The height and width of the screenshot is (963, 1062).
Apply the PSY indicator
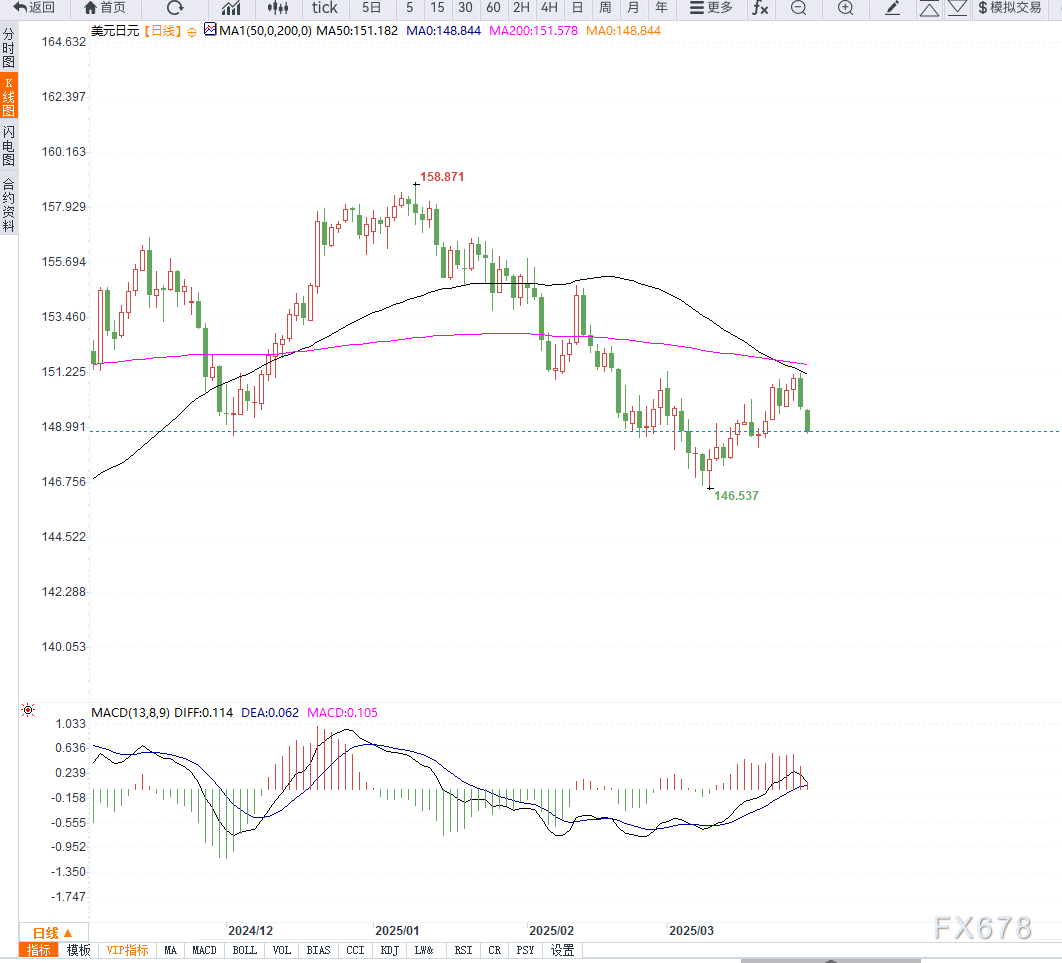coord(525,950)
